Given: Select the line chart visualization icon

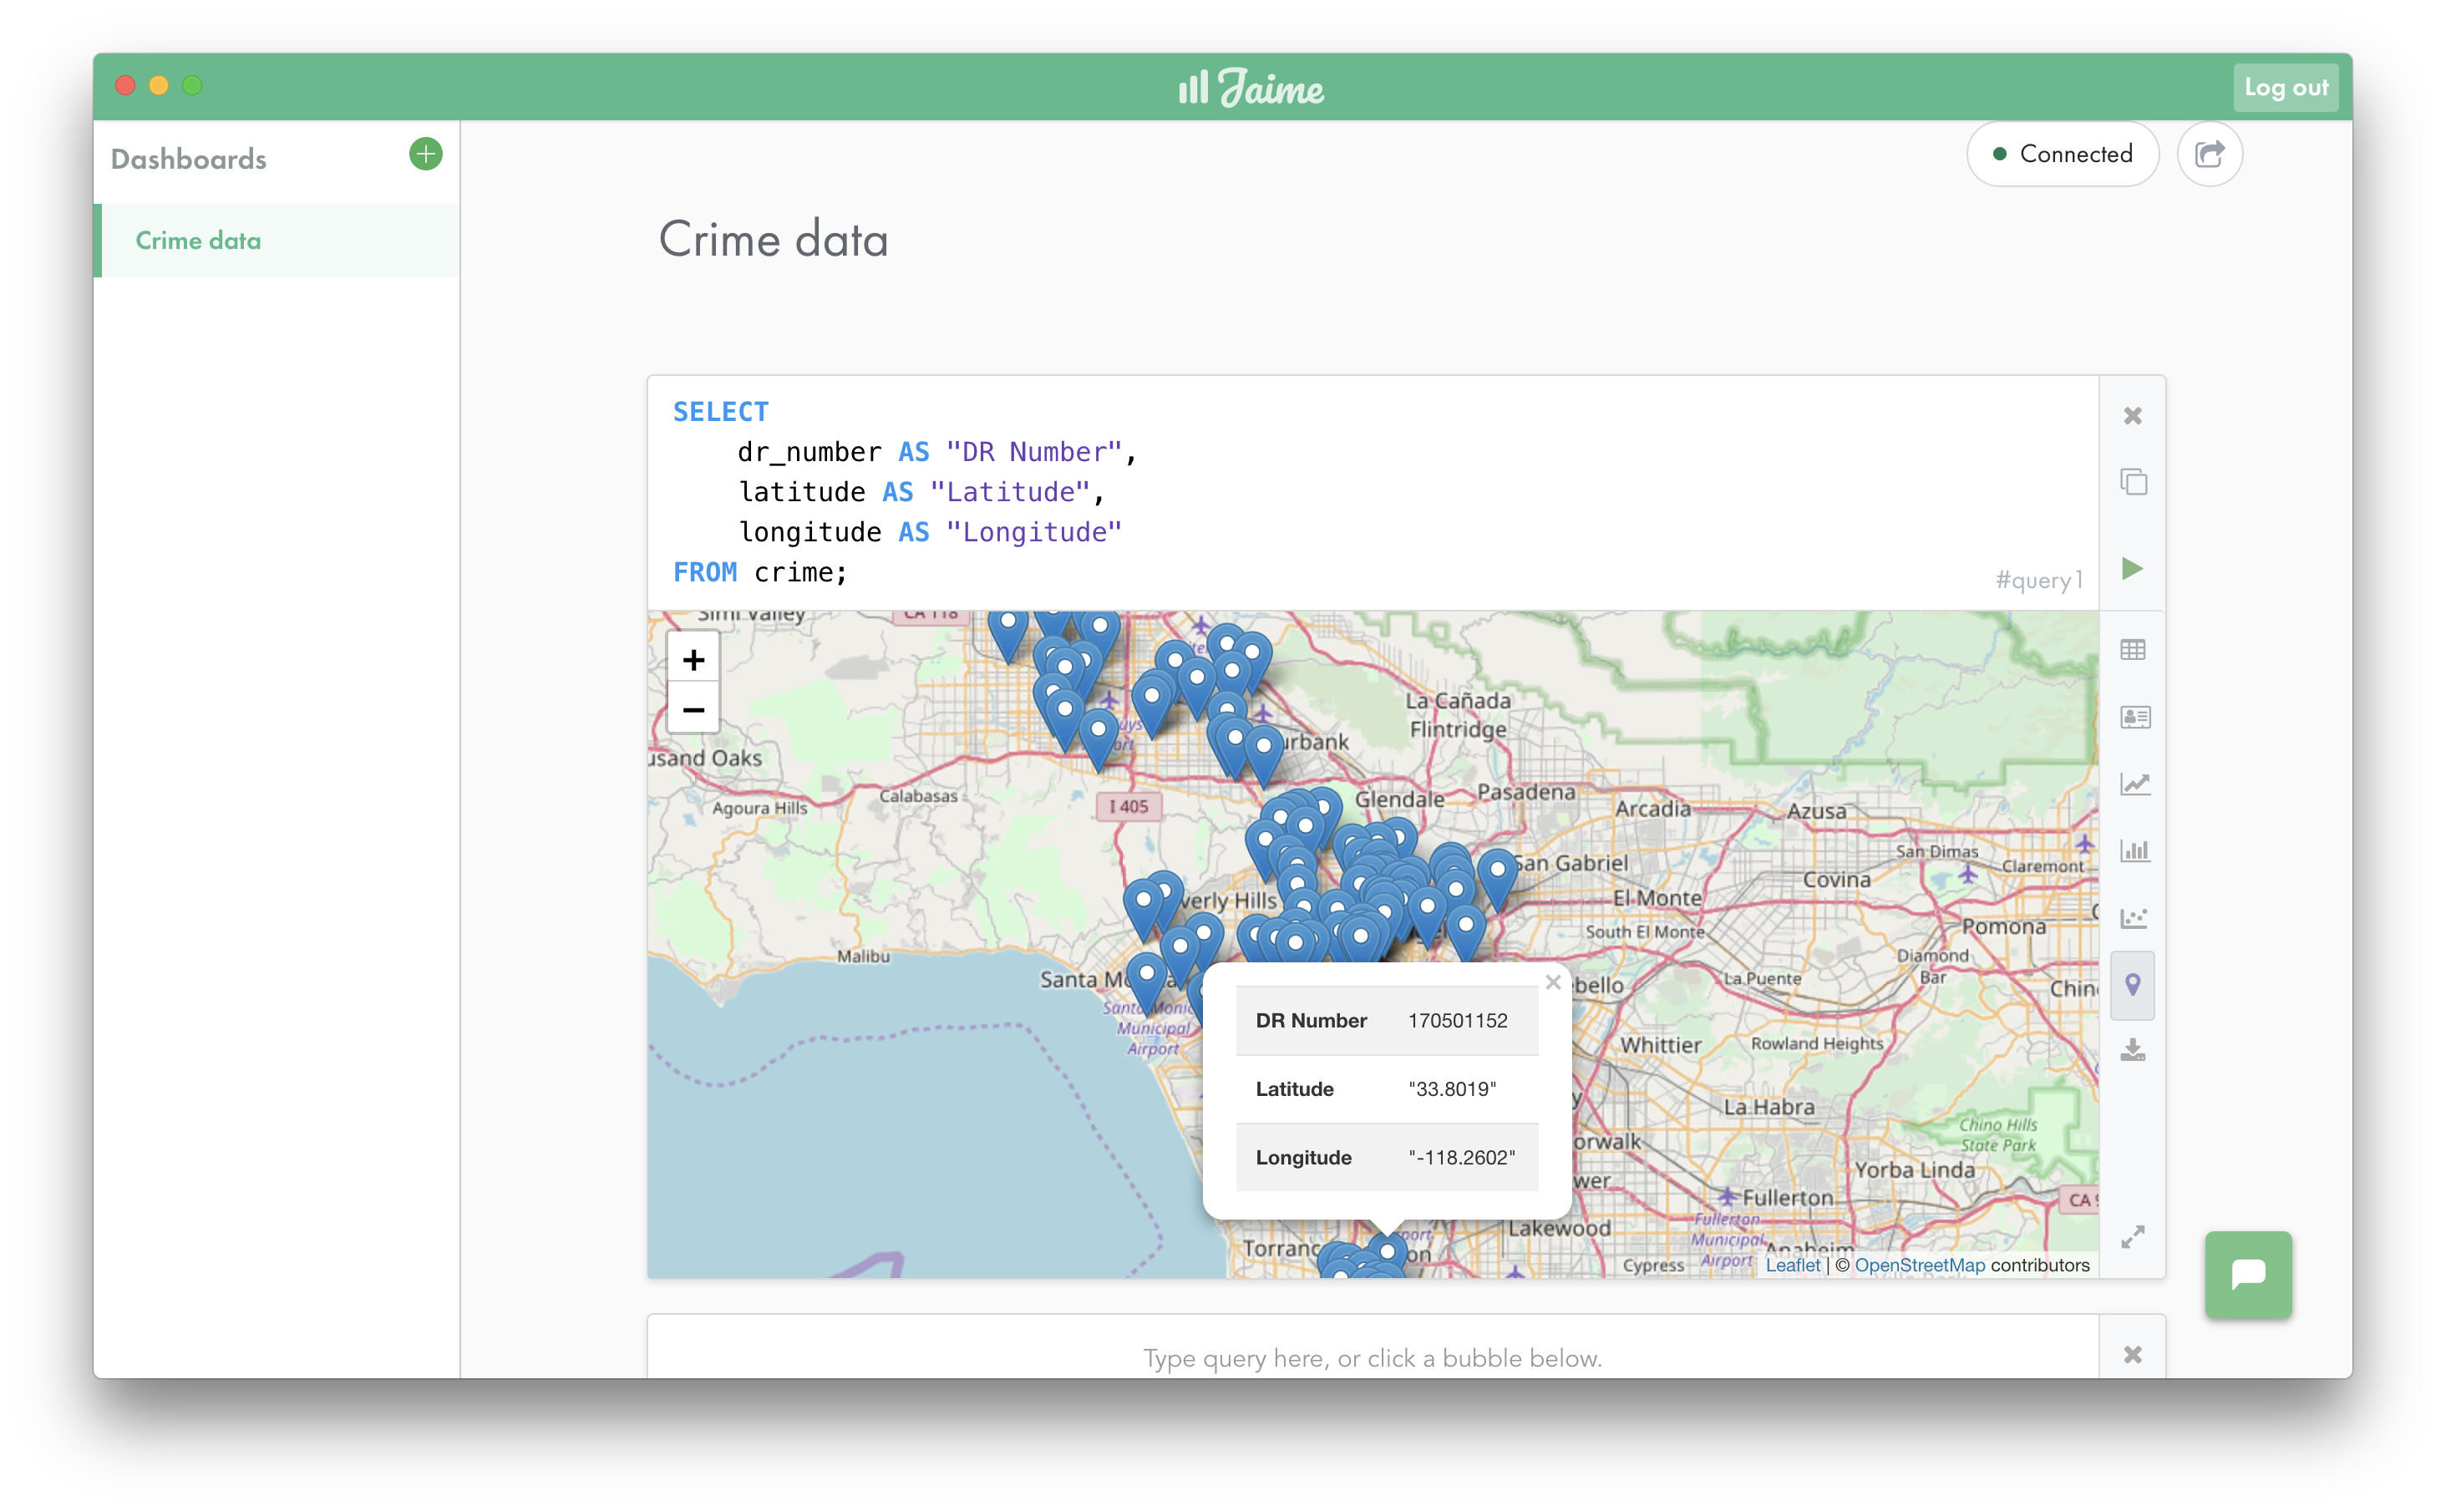Looking at the screenshot, I should pos(2133,784).
